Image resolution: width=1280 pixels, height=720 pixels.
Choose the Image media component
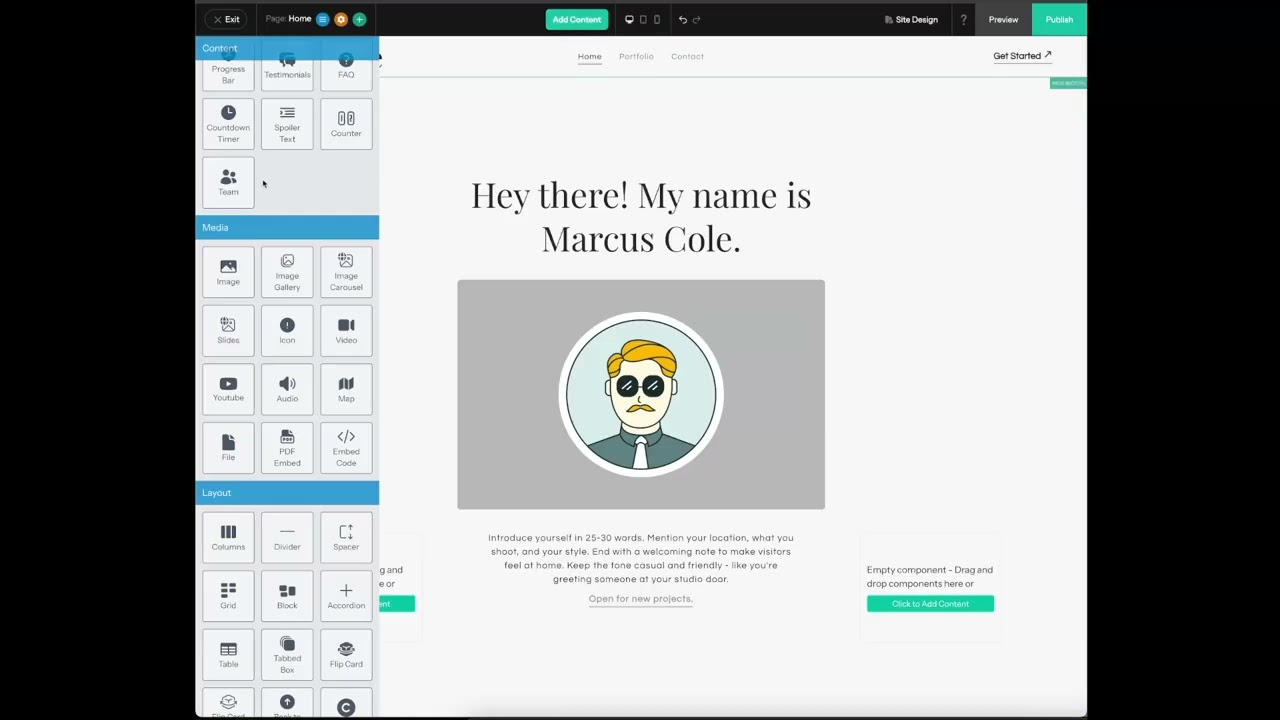228,272
